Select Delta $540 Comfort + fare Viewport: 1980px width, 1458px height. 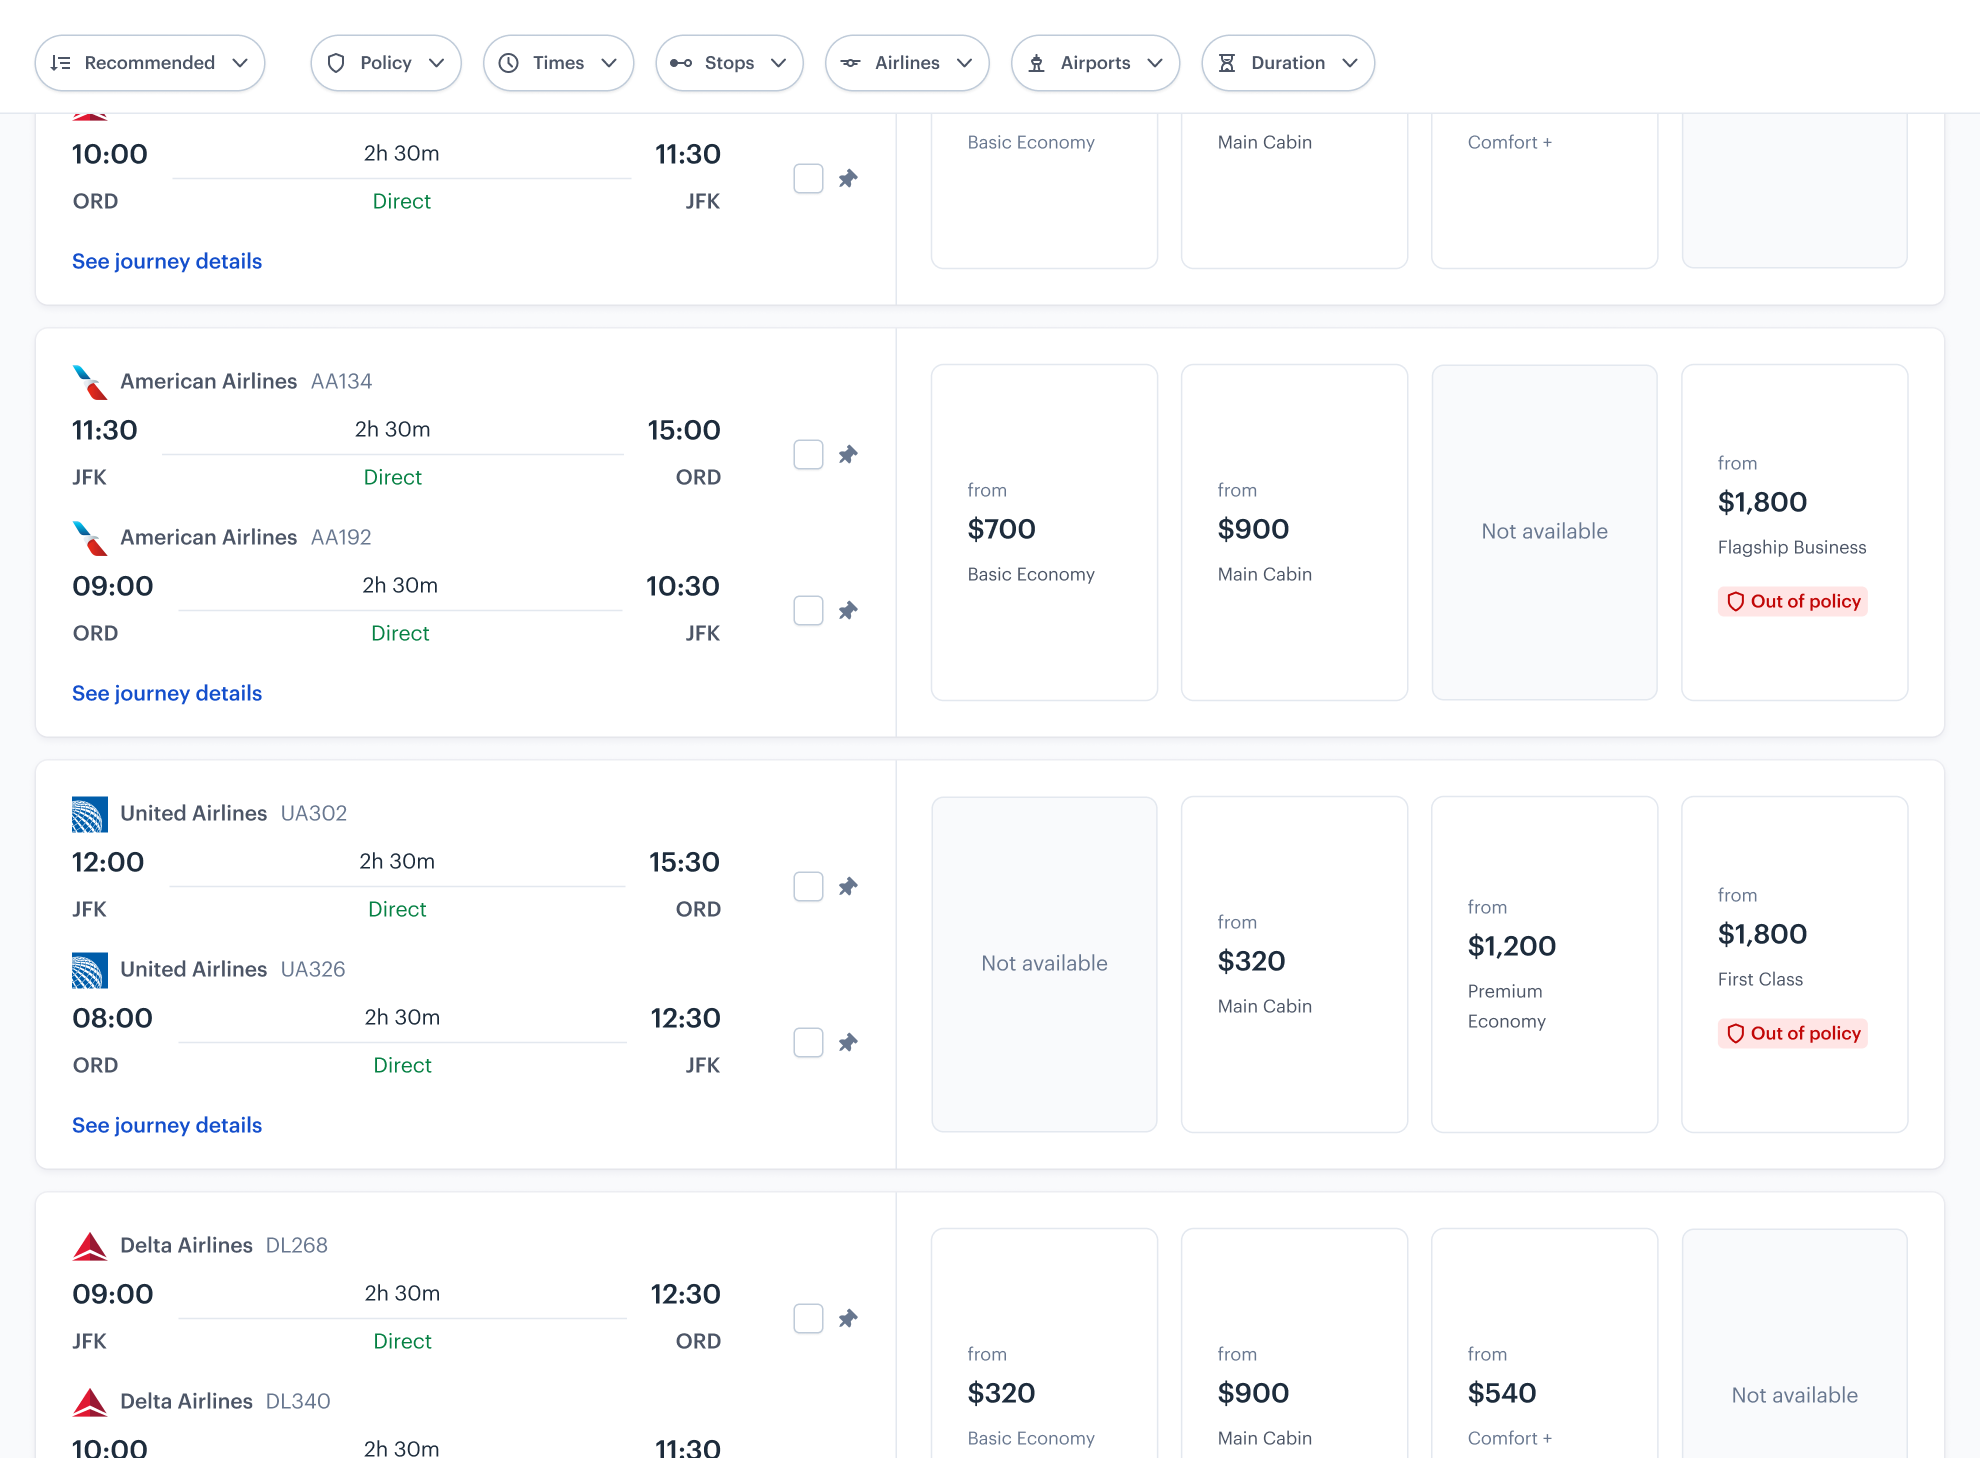(1544, 1343)
